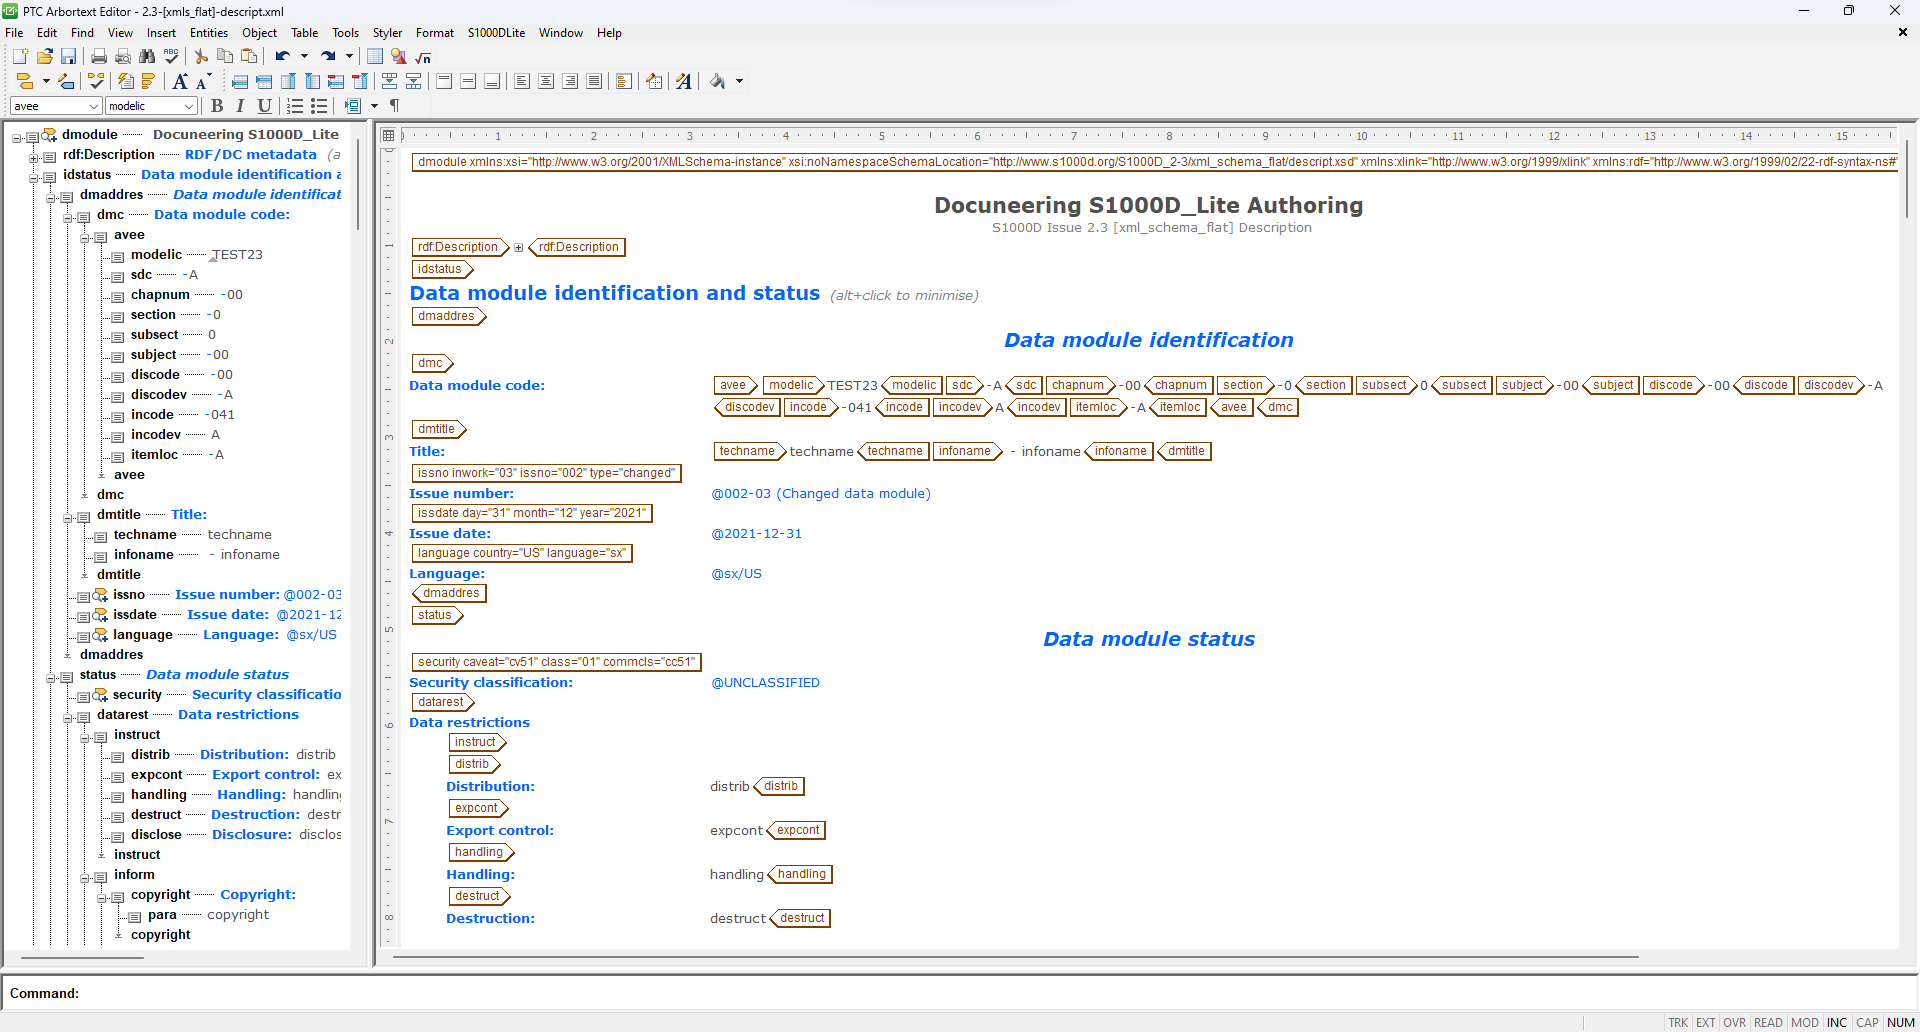This screenshot has width=1920, height=1032.
Task: Center-align text with the toolbar icon
Action: pos(546,81)
